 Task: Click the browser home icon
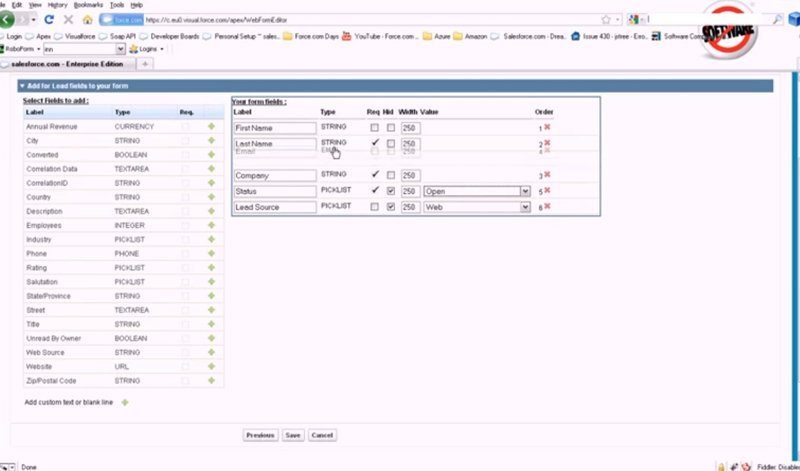(88, 20)
